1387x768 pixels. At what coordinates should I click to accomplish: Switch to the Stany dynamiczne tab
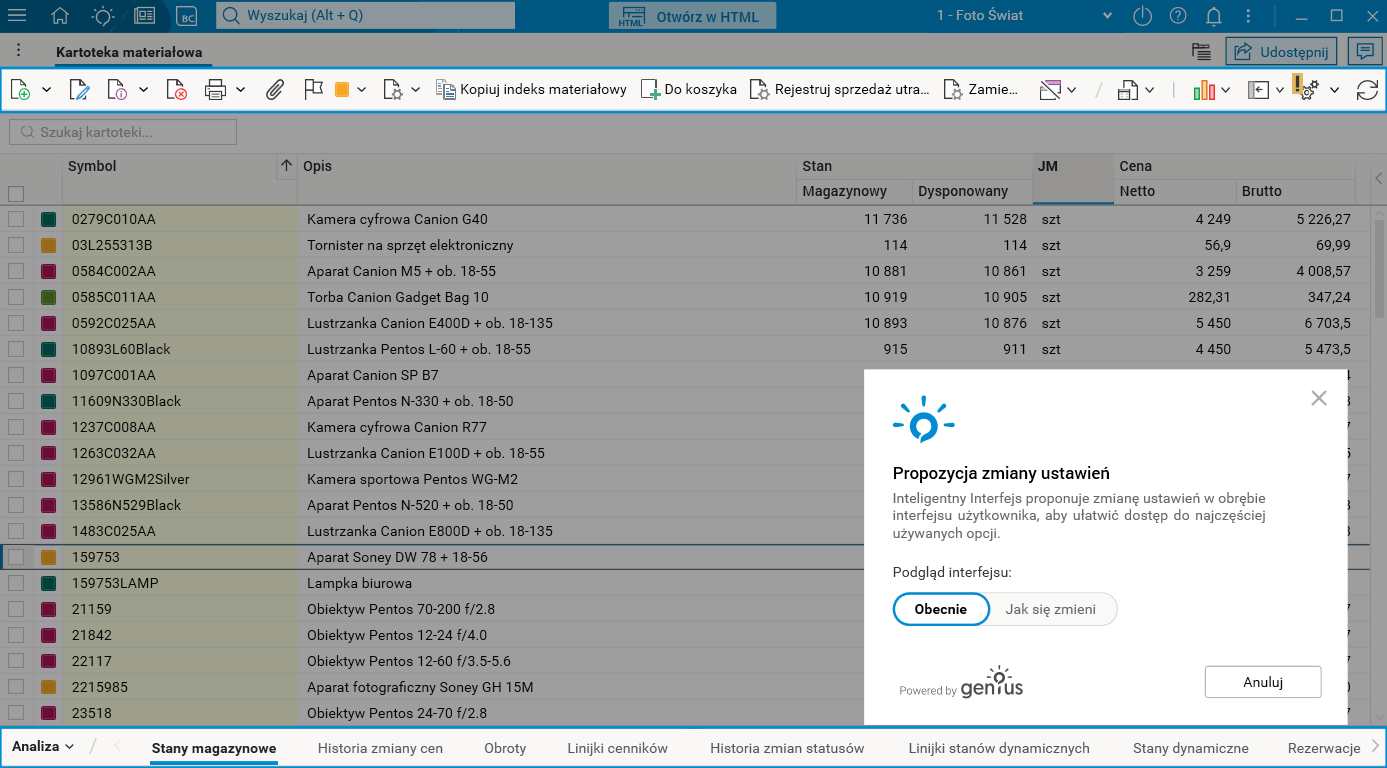point(1191,748)
